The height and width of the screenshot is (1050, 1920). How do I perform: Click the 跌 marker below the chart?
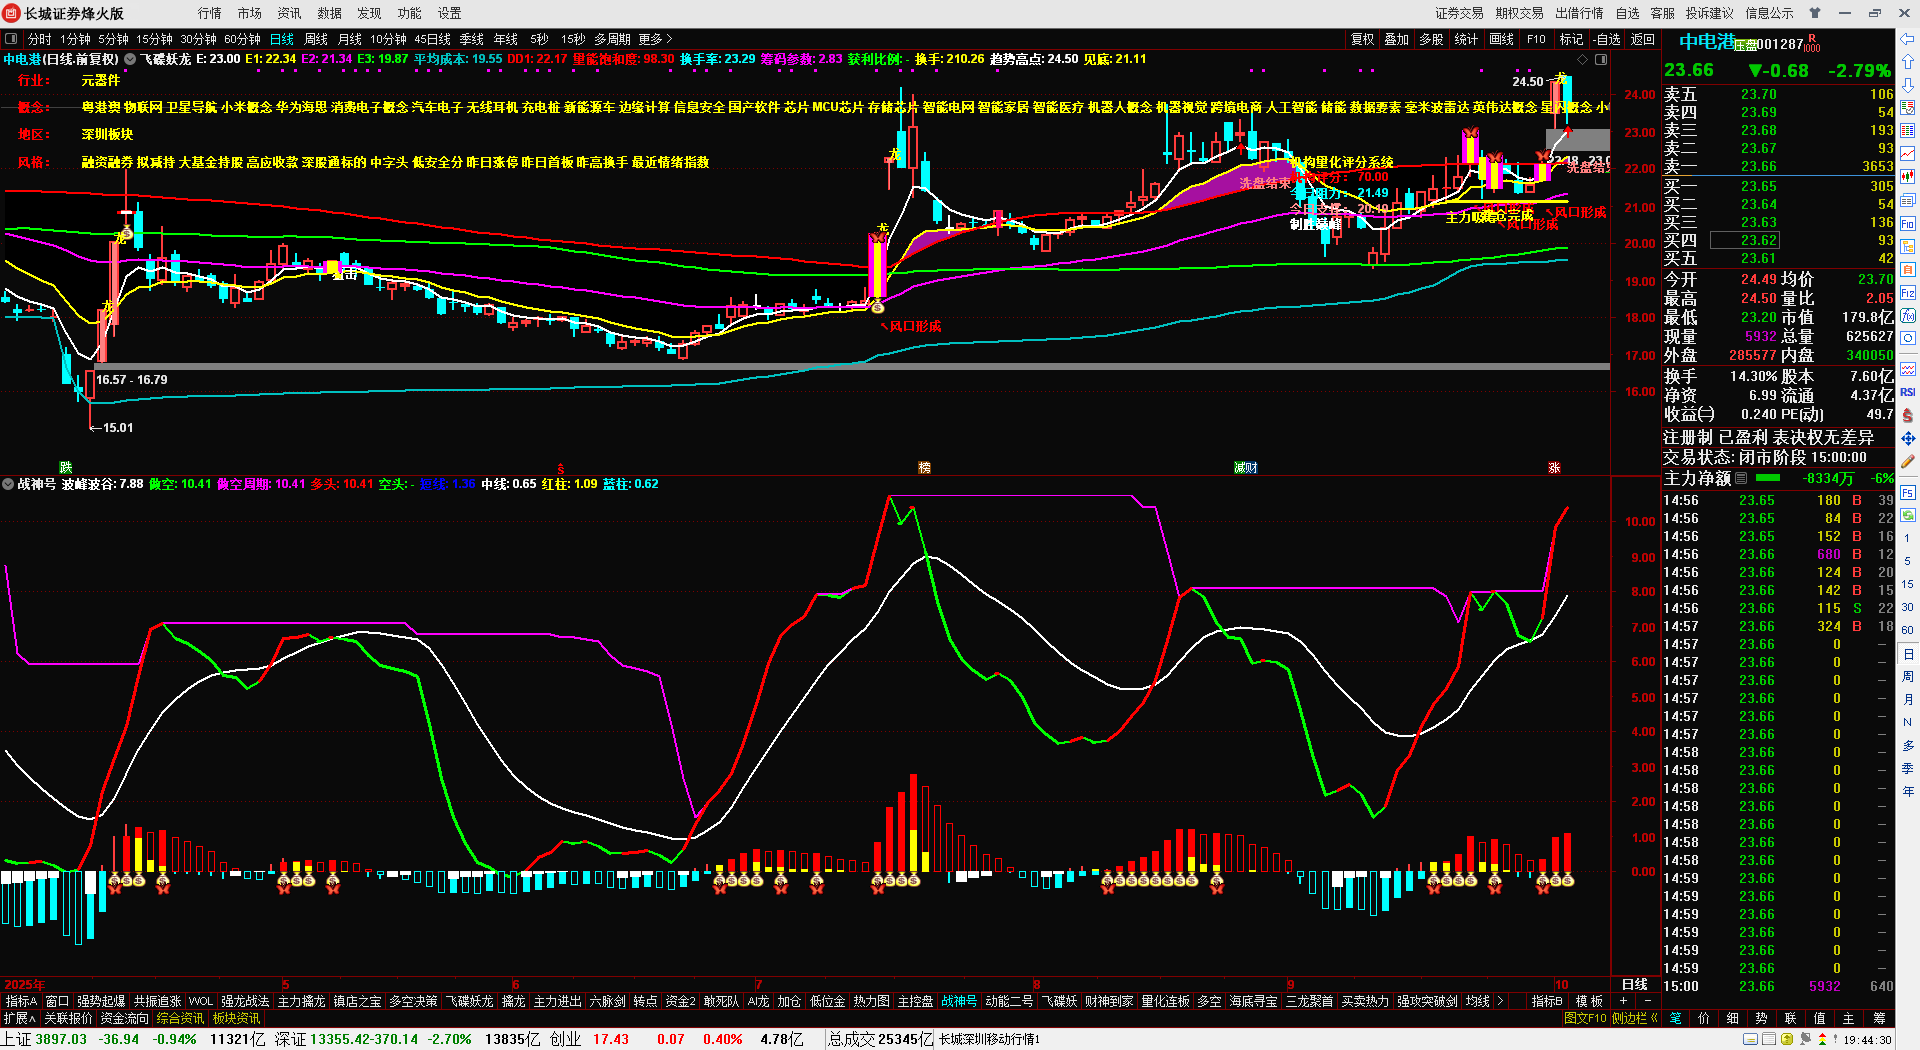point(66,468)
